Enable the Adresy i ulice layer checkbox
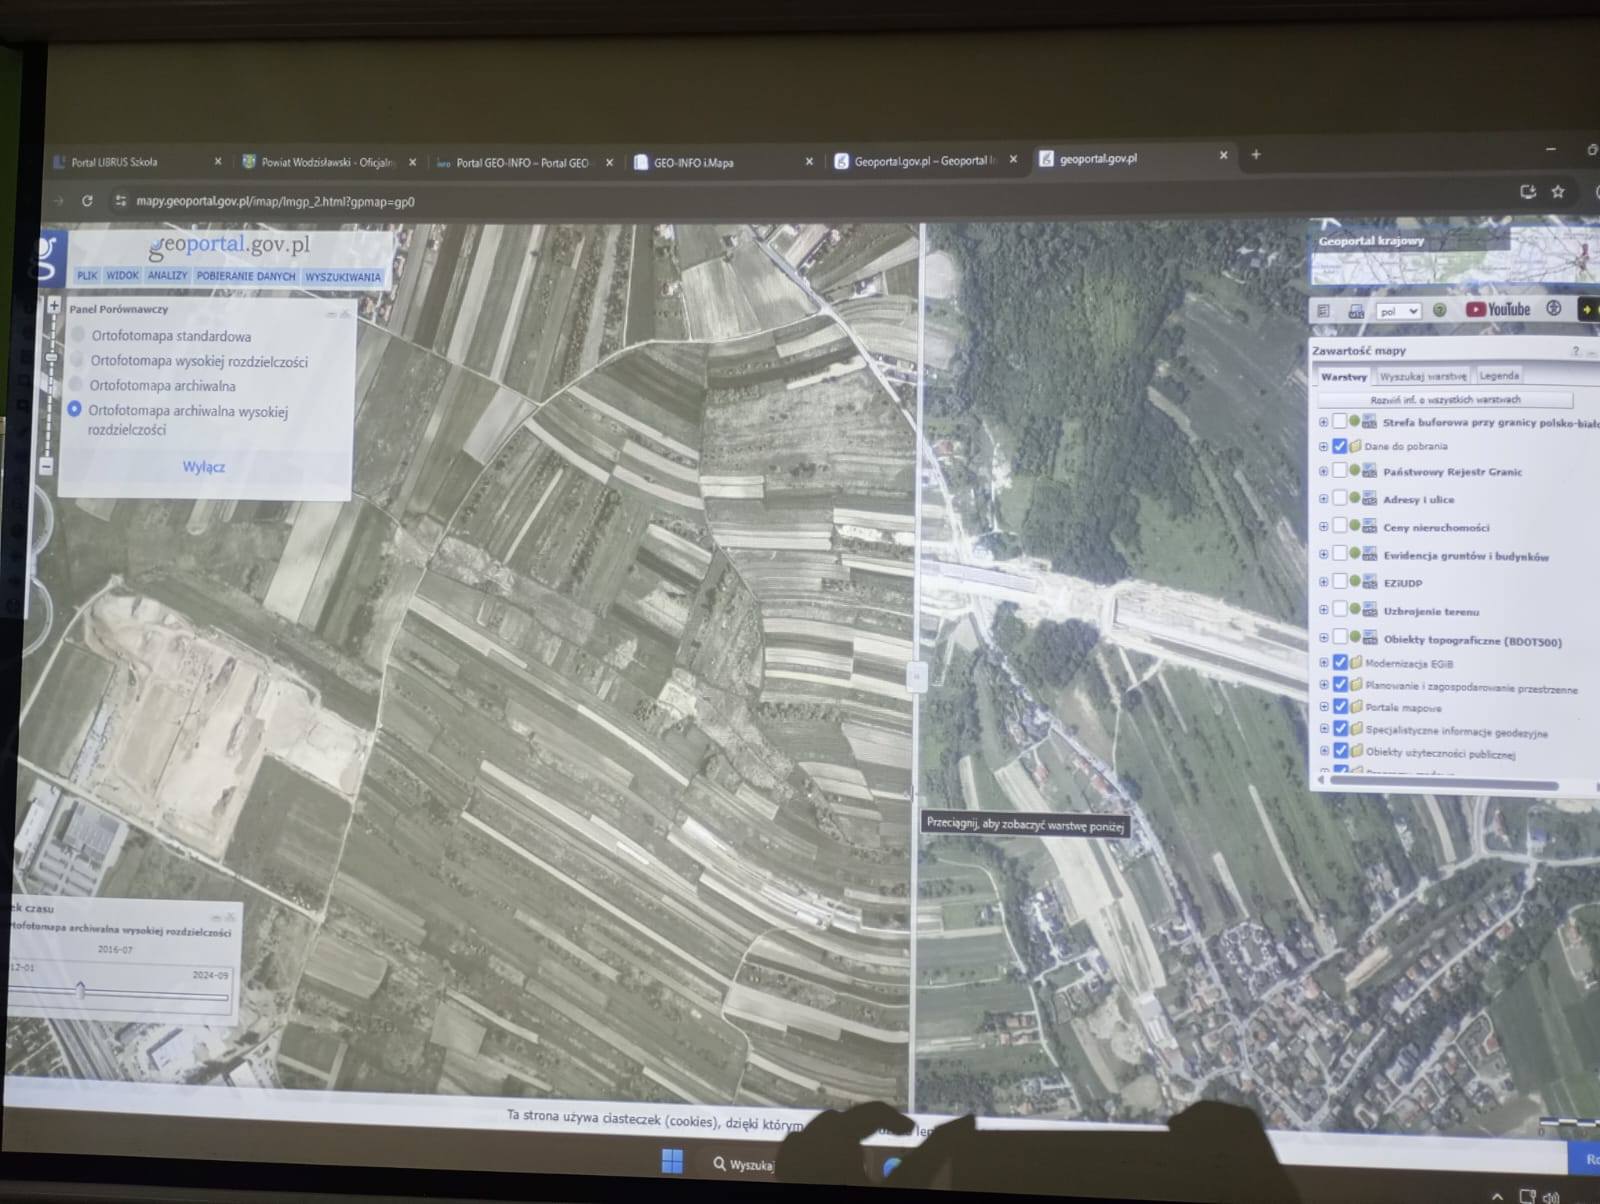1600x1204 pixels. coord(1339,498)
